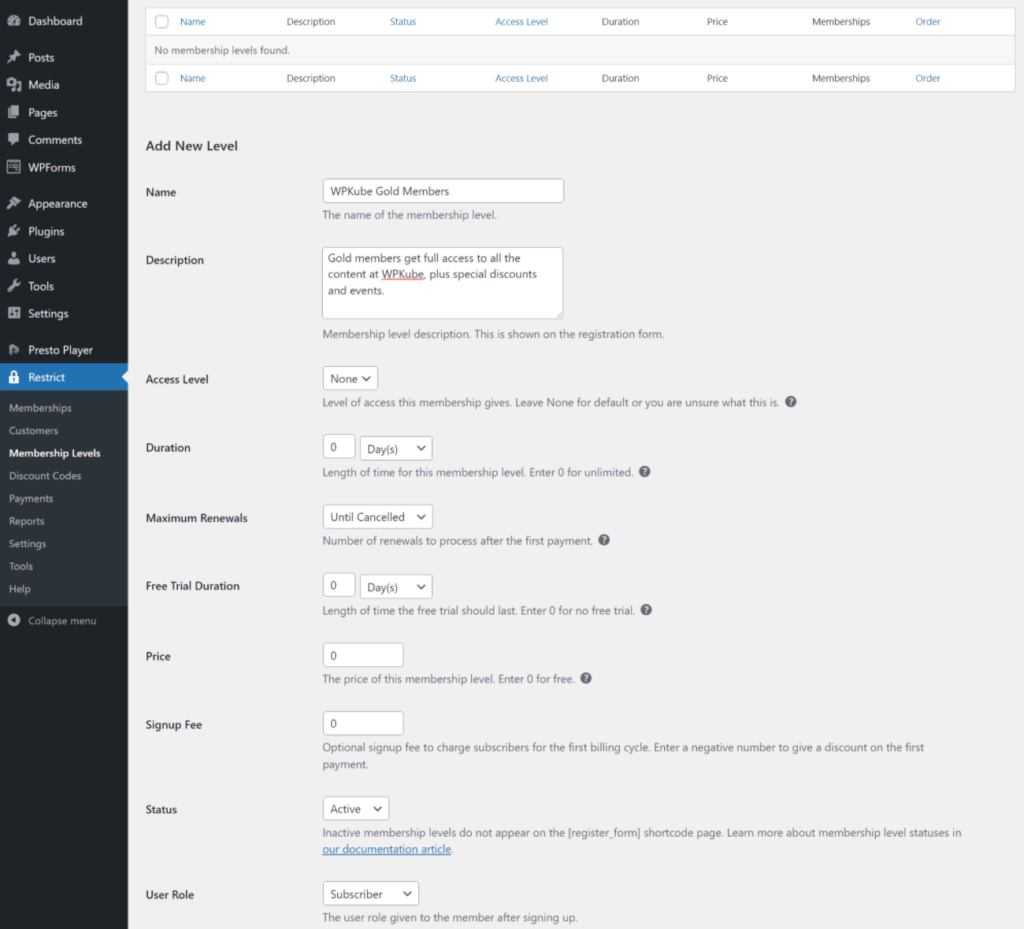Click the 'Add New Level' heading
The width and height of the screenshot is (1024, 929).
pyautogui.click(x=191, y=146)
